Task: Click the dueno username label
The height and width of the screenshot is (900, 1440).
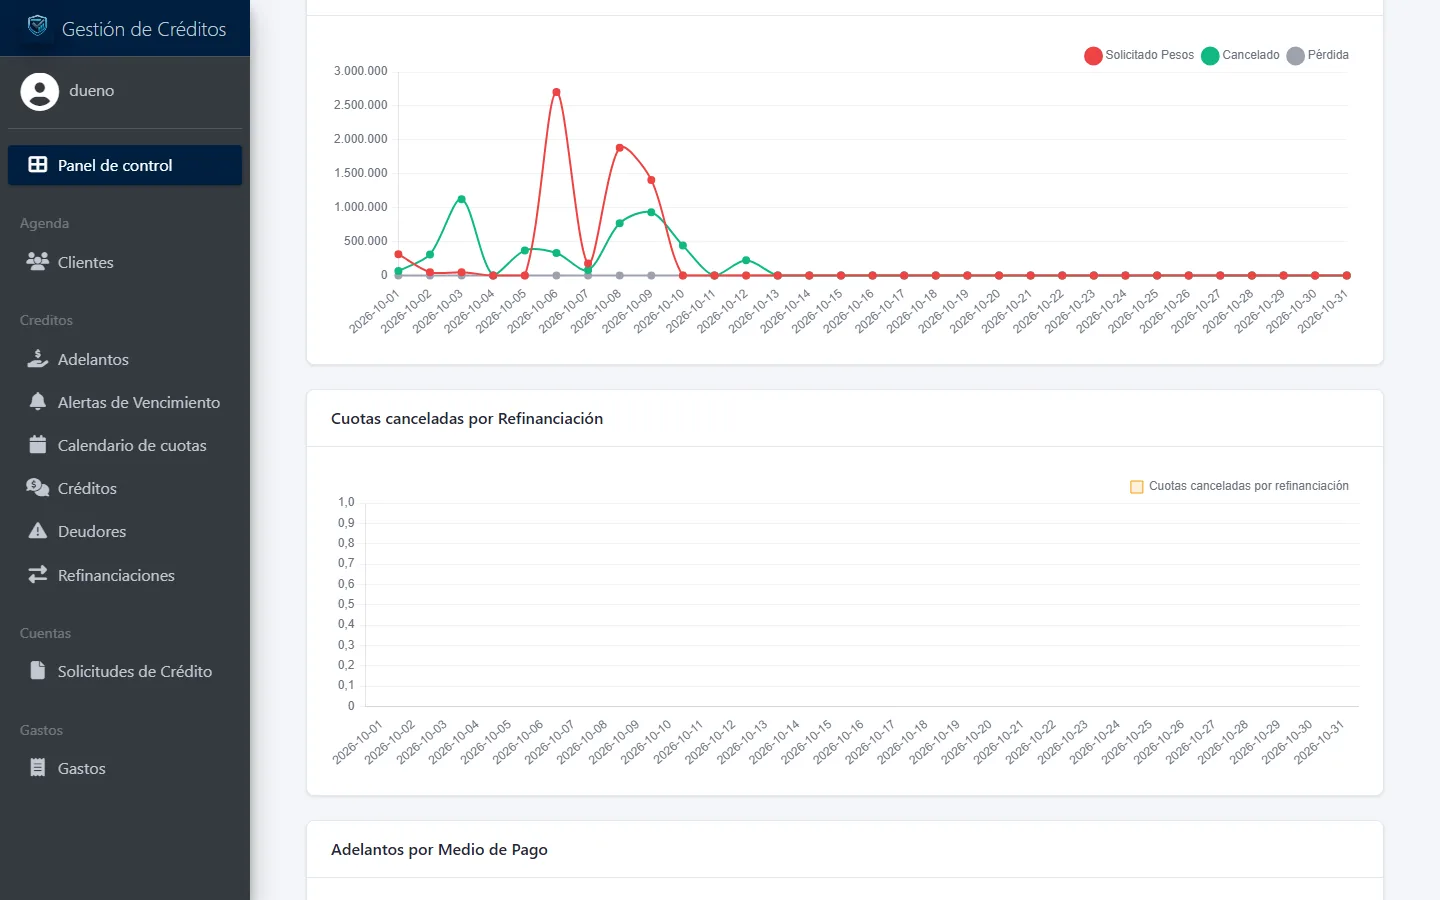Action: [92, 91]
